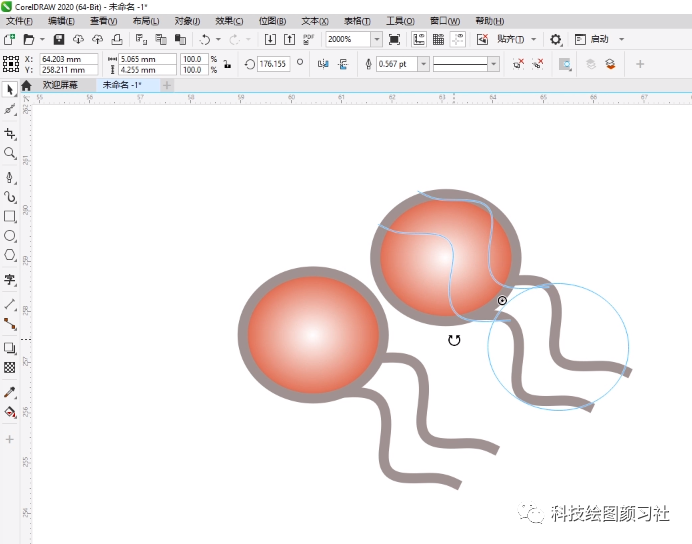Click the object width field 5.065 mm
Viewport: 692px width, 544px height.
(x=147, y=59)
